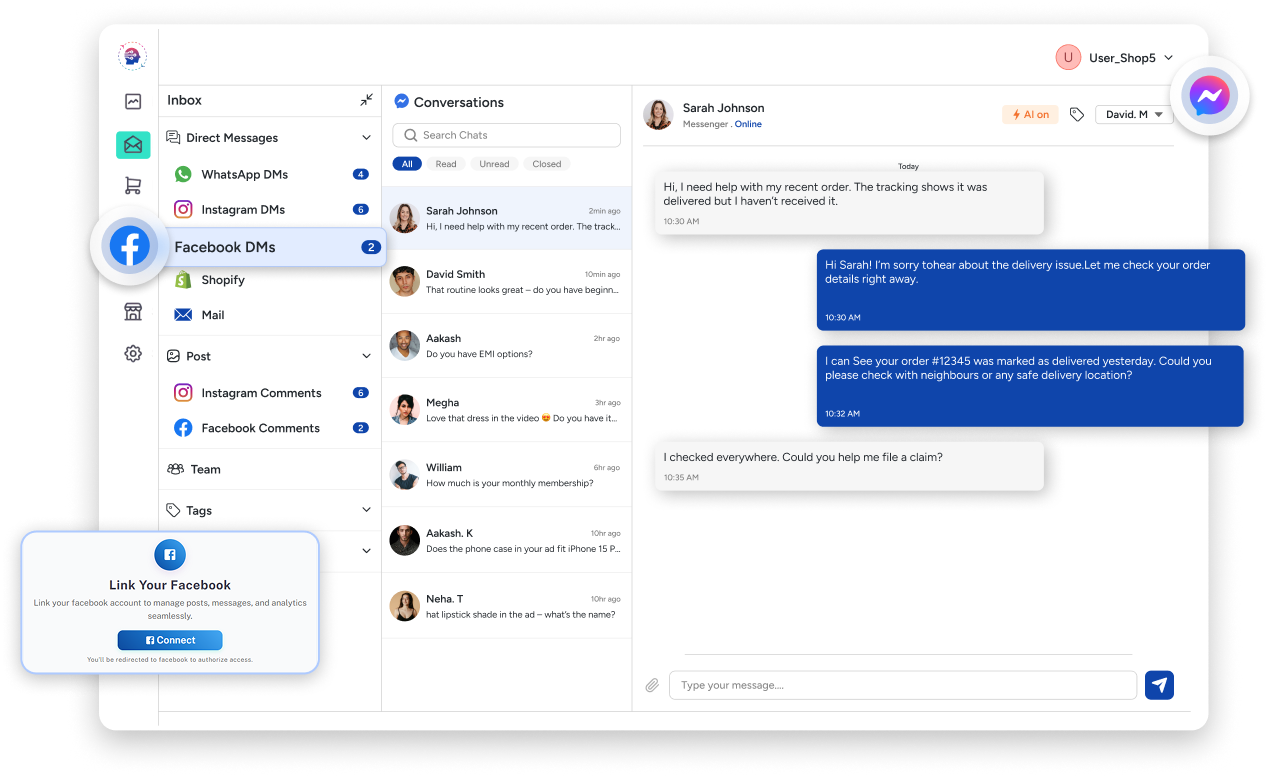Viewport: 1269px width, 777px height.
Task: Open Megha conversation
Action: tap(506, 410)
